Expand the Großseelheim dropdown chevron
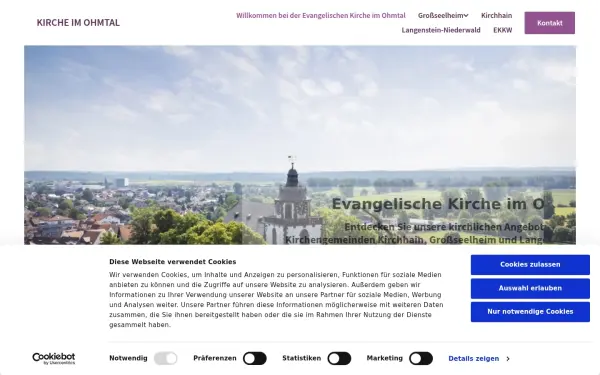Screen dimensions: 600x375 (466, 16)
